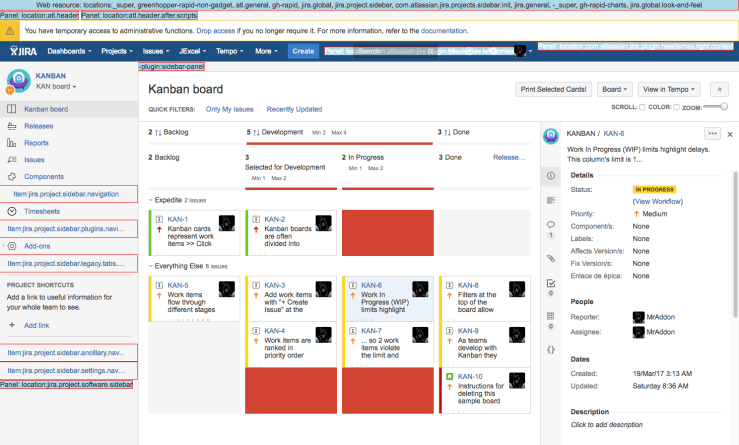739x445 pixels.
Task: Open the Releases sidebar icon
Action: [x=11, y=126]
